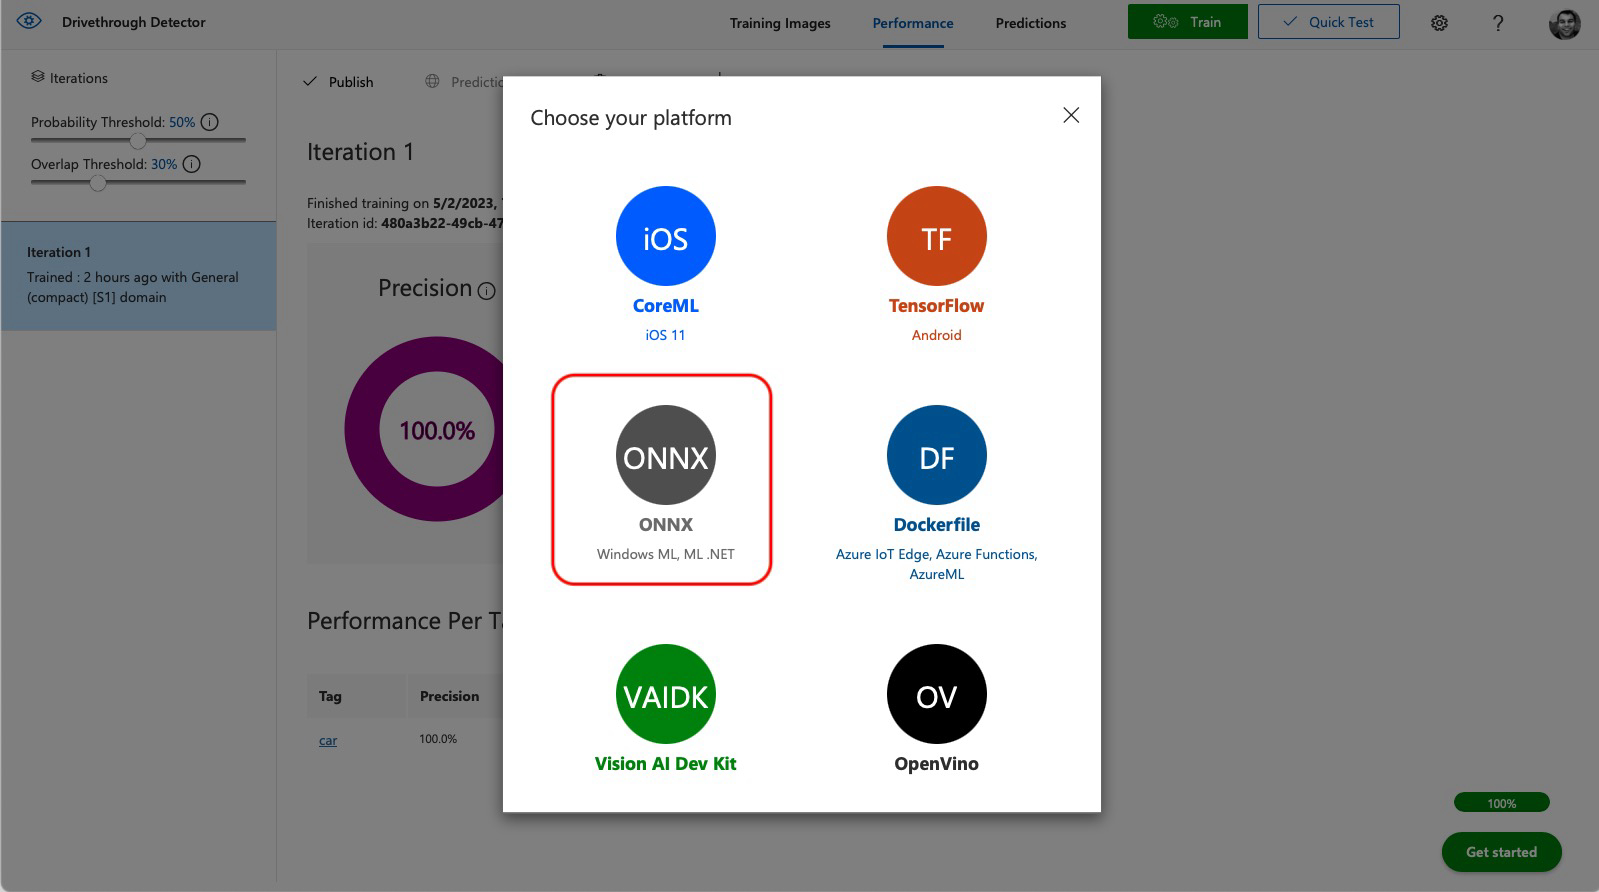This screenshot has height=892, width=1599.
Task: Click the iOS 11 label
Action: (x=665, y=335)
